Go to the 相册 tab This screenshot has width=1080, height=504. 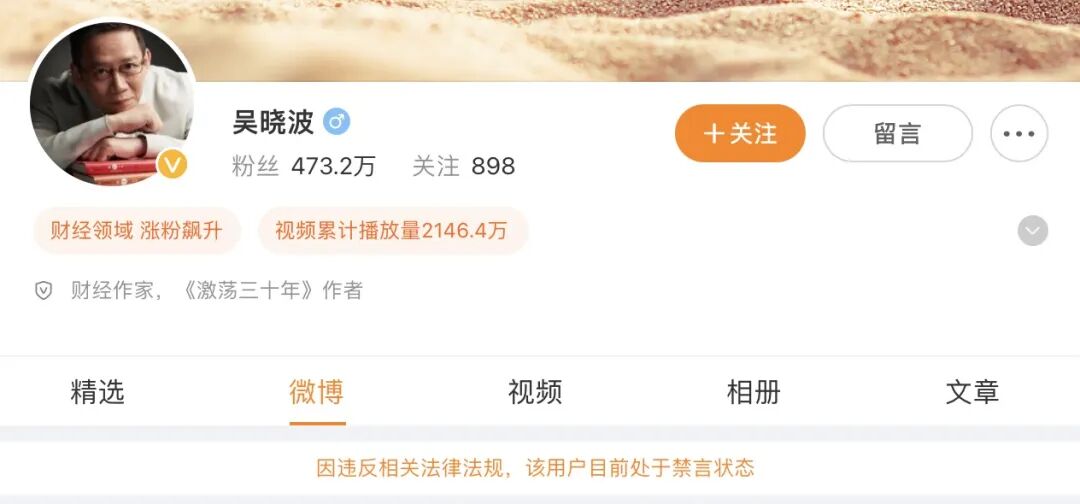click(754, 392)
